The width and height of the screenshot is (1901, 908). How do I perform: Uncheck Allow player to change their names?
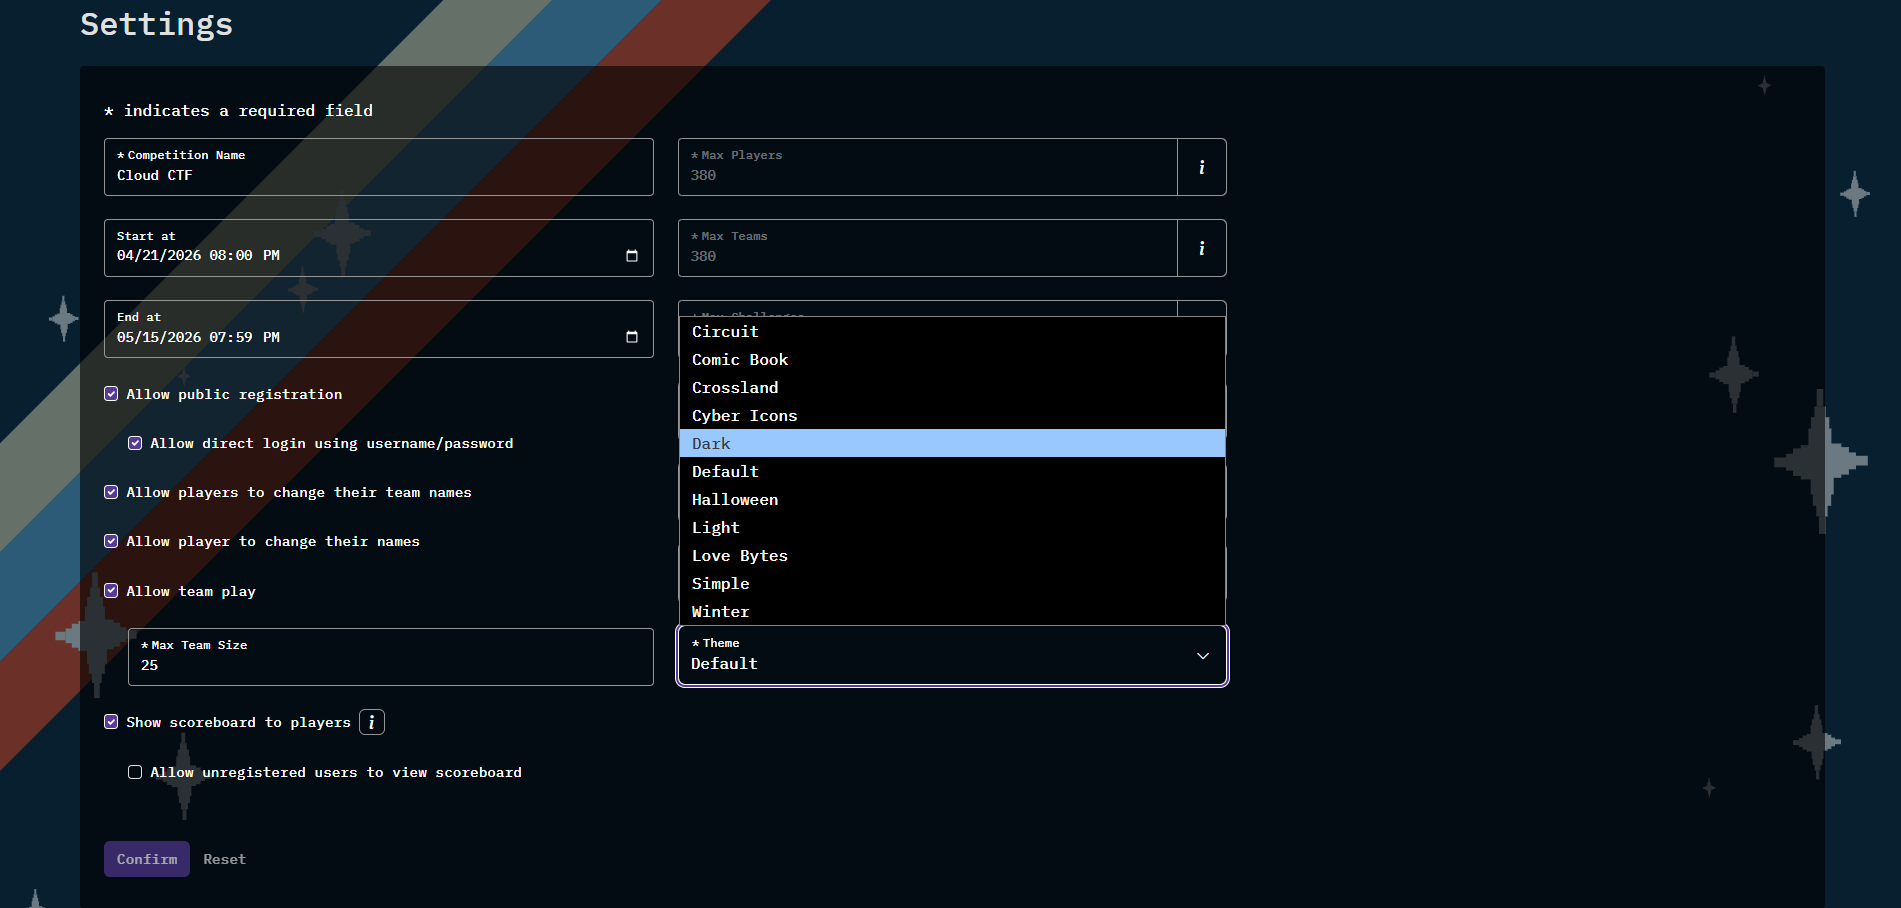[111, 541]
